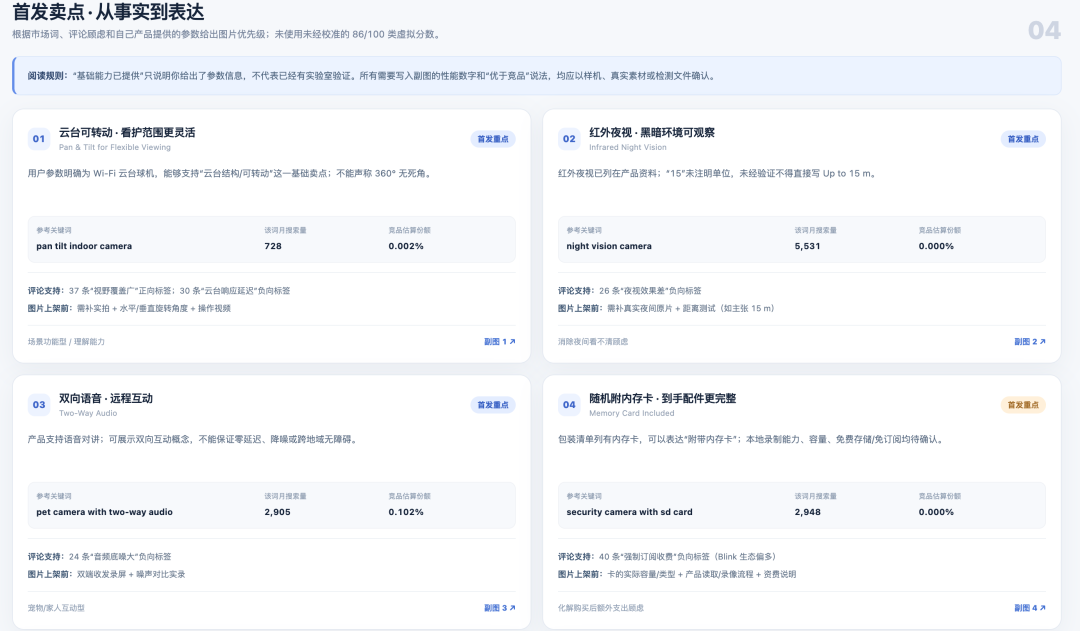Click subtitle 'Two-Way Audio'
The image size is (1080, 631).
[x=87, y=413]
